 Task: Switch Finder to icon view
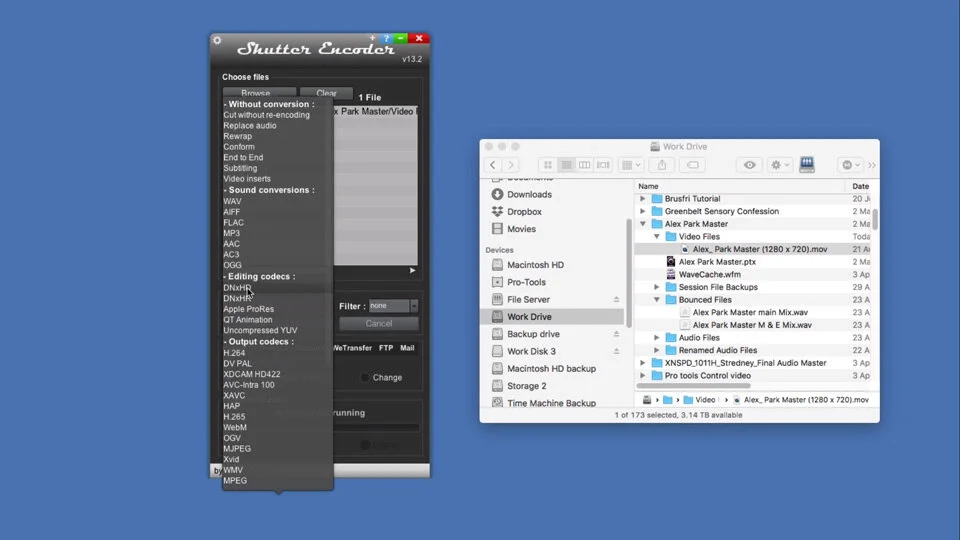point(548,165)
